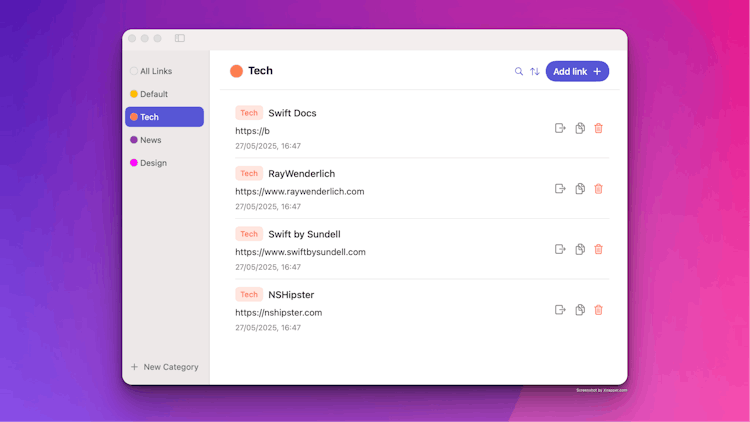
Task: Copy the NSHipster link
Action: 580,310
